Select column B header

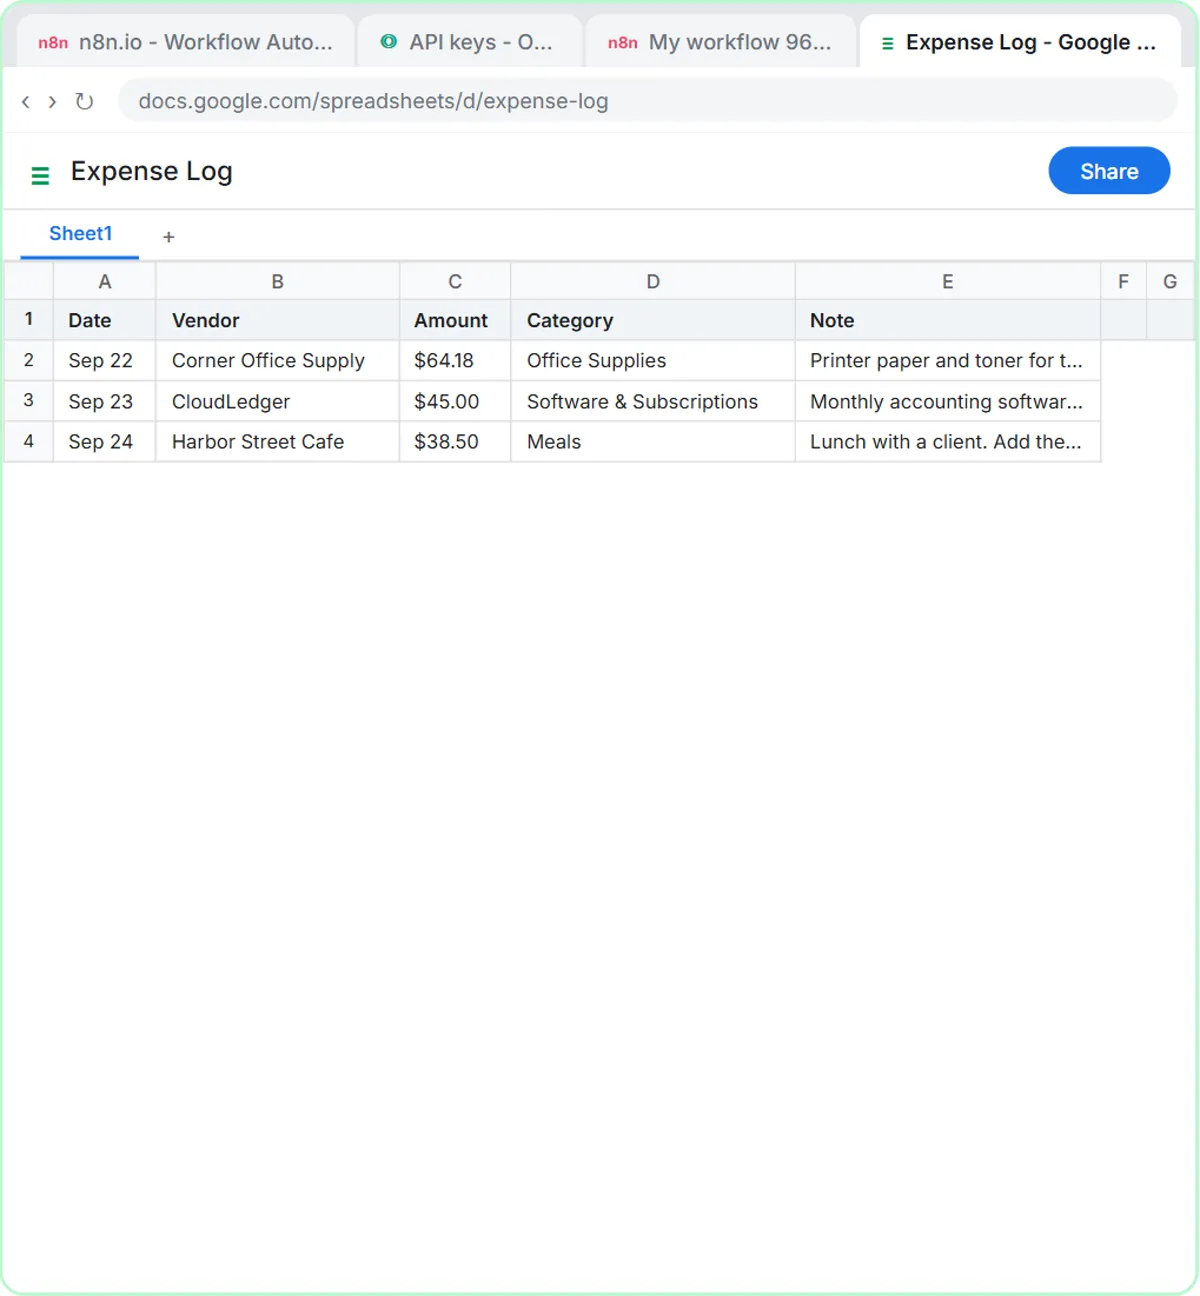(x=278, y=282)
